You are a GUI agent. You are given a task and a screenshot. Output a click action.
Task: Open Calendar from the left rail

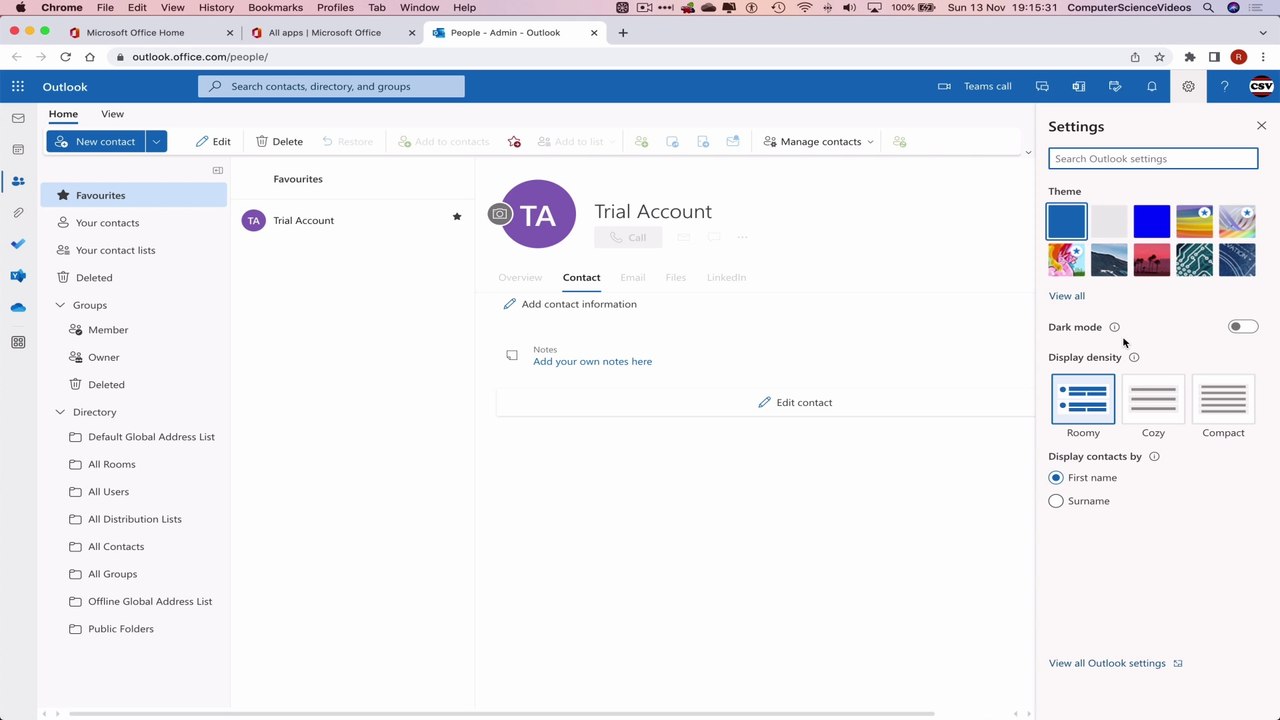coord(18,150)
